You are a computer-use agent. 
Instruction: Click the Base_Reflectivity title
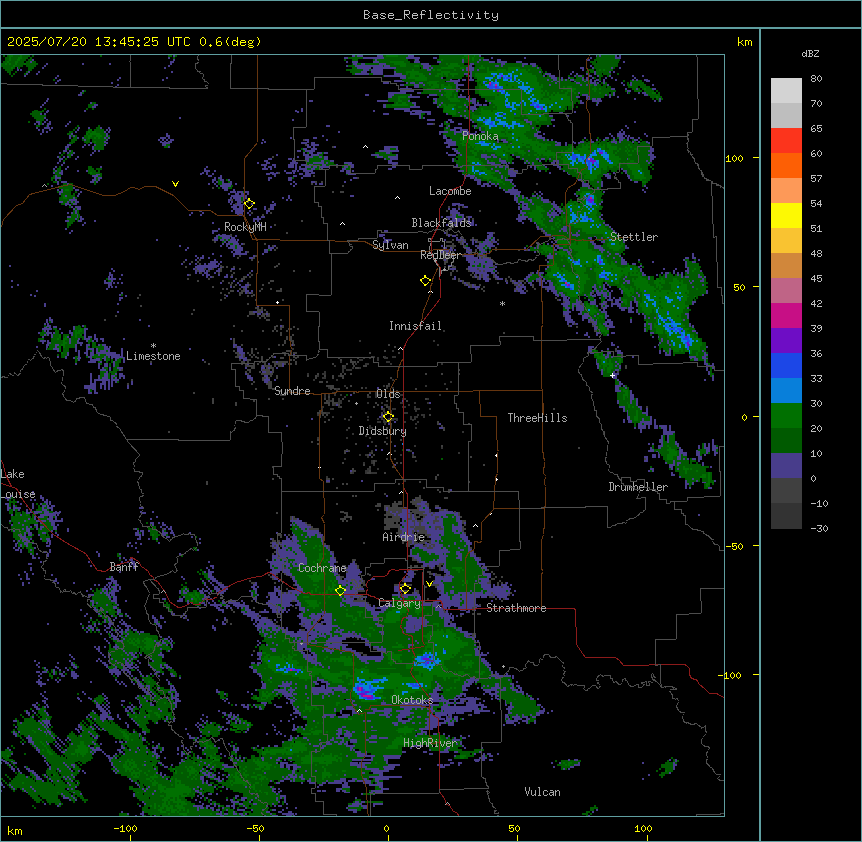point(431,15)
